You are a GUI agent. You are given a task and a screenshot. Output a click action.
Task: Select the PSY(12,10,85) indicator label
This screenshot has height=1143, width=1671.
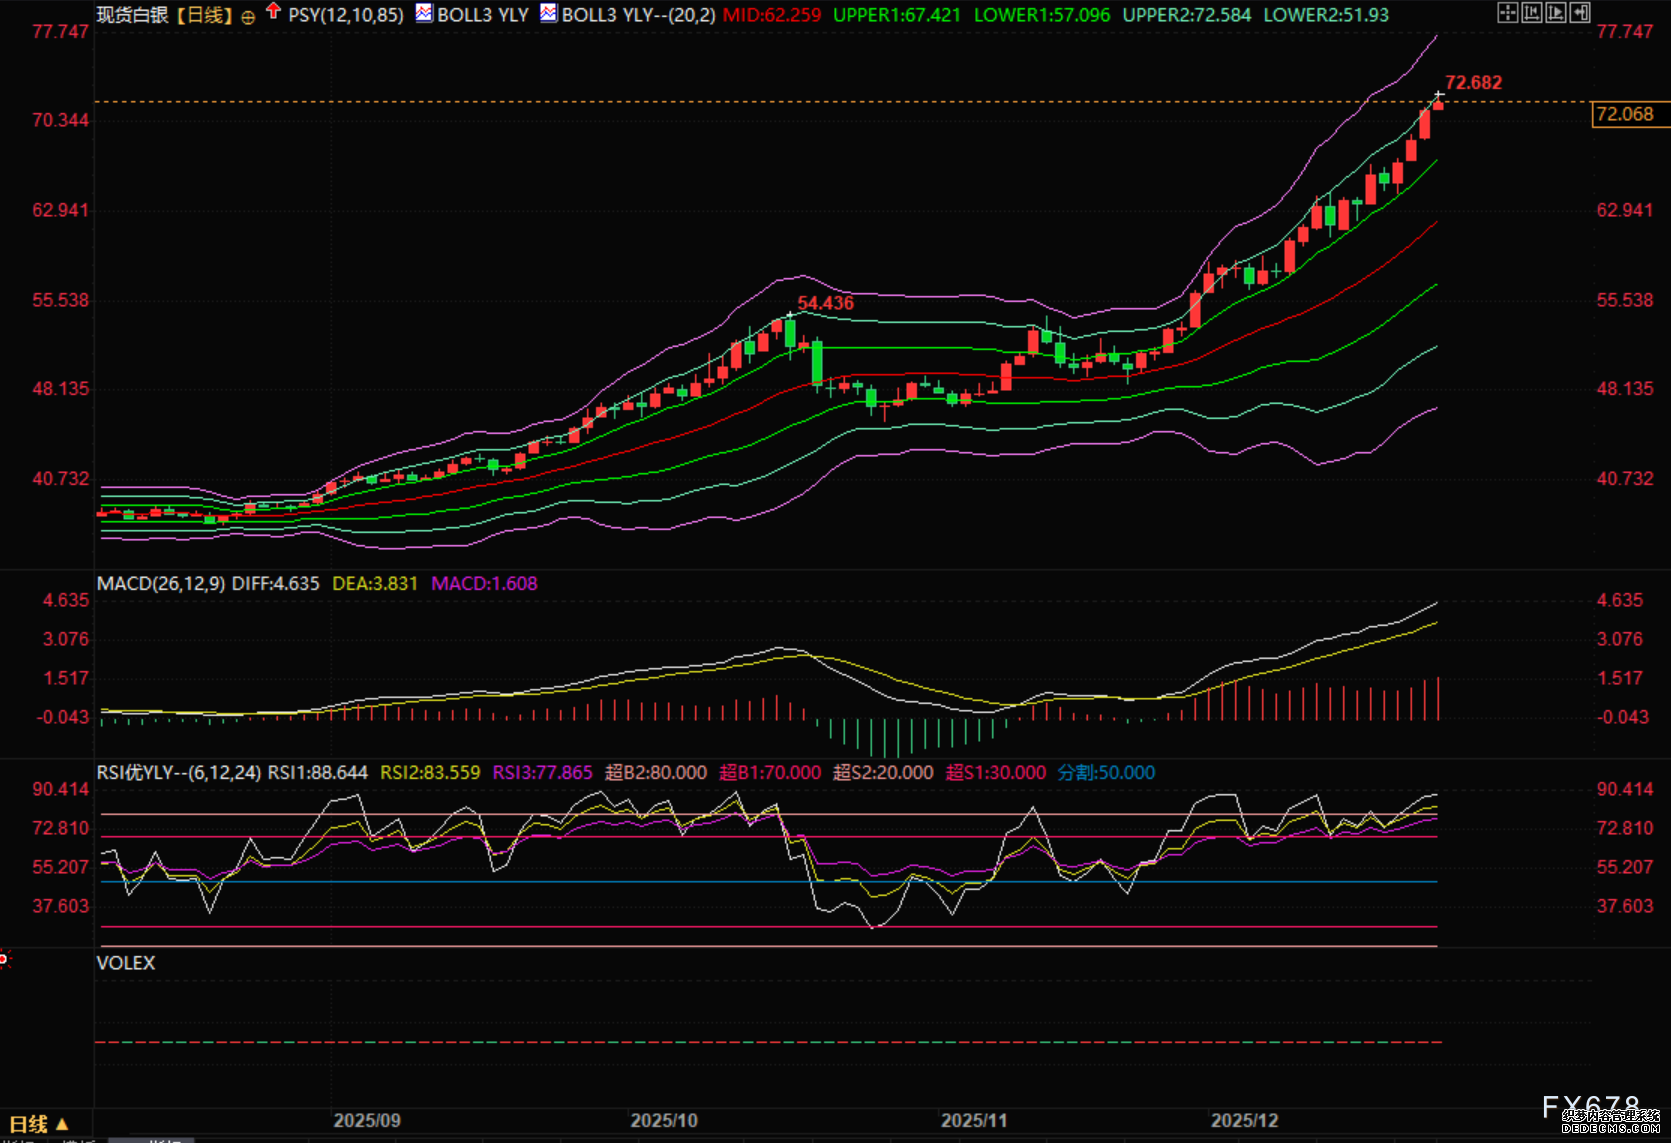346,15
